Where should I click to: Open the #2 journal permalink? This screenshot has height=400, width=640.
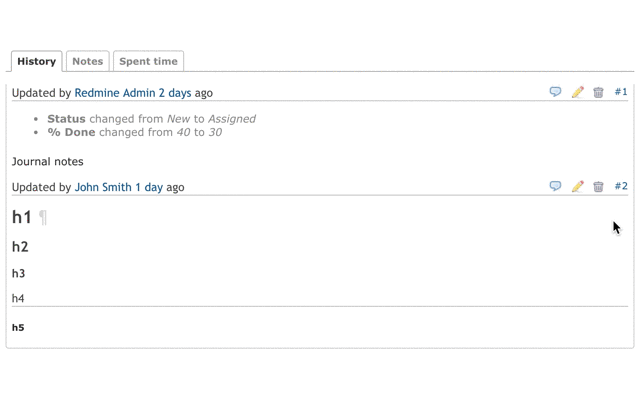coord(621,186)
